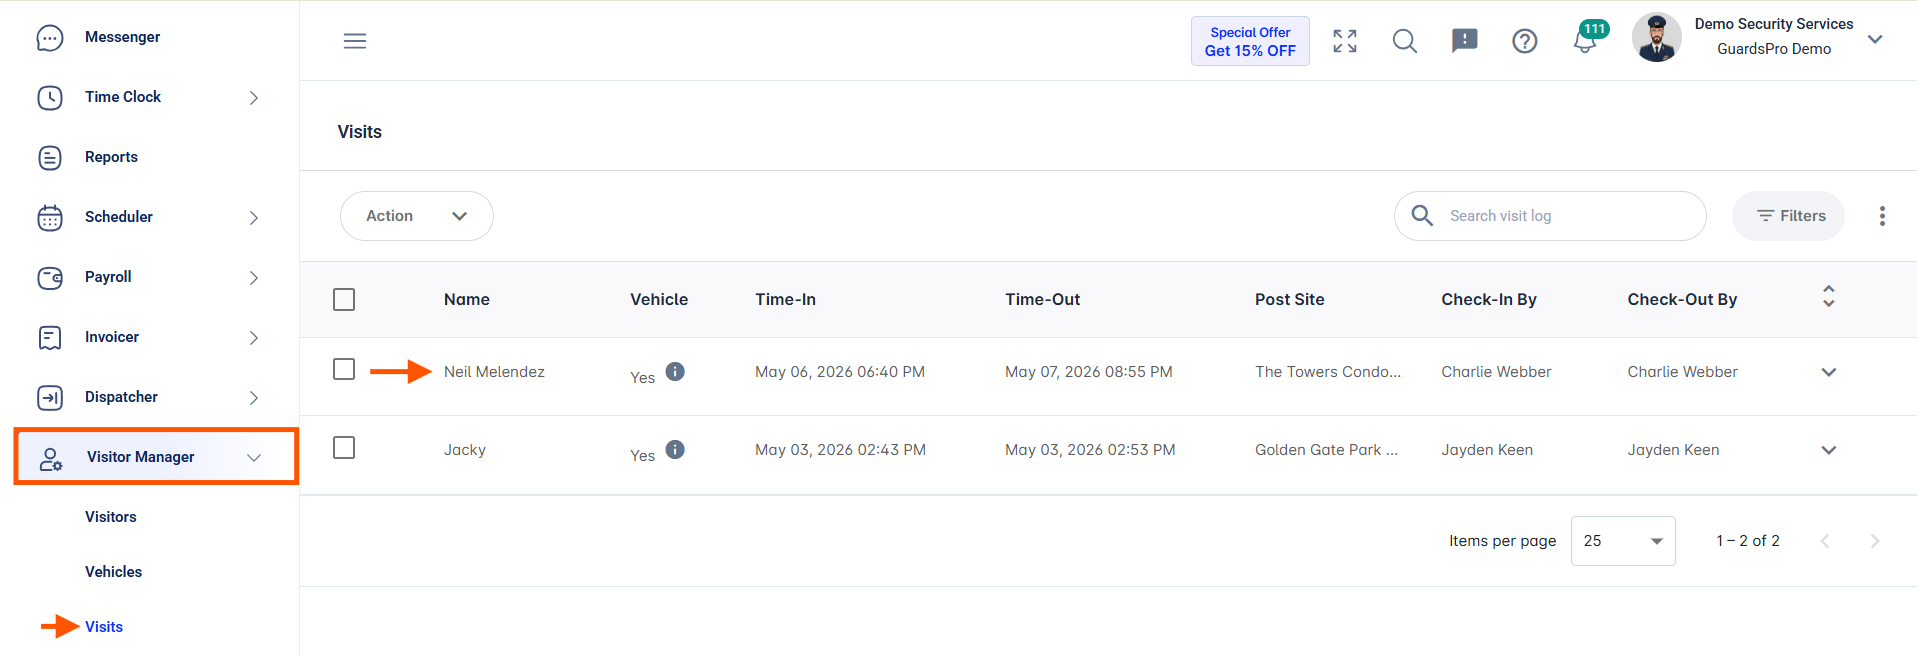
Task: Open Vehicles in Visitor Manager menu
Action: point(113,572)
